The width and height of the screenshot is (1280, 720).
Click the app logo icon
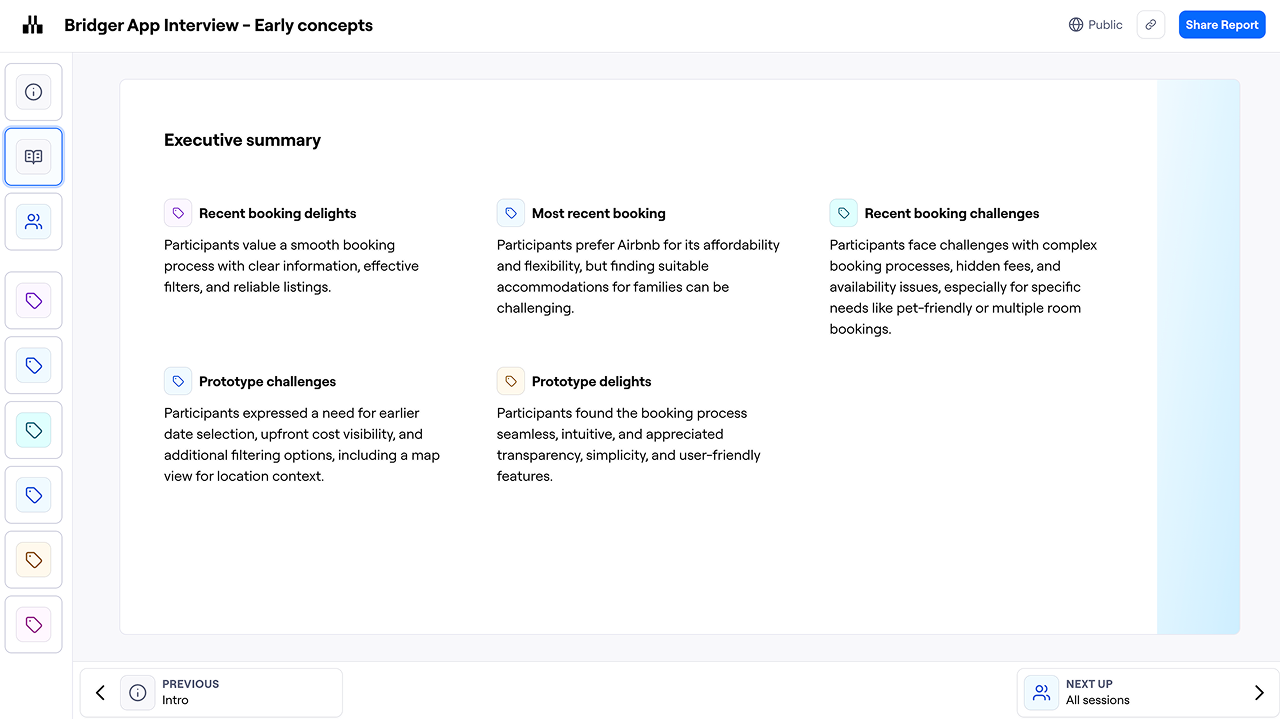click(33, 25)
